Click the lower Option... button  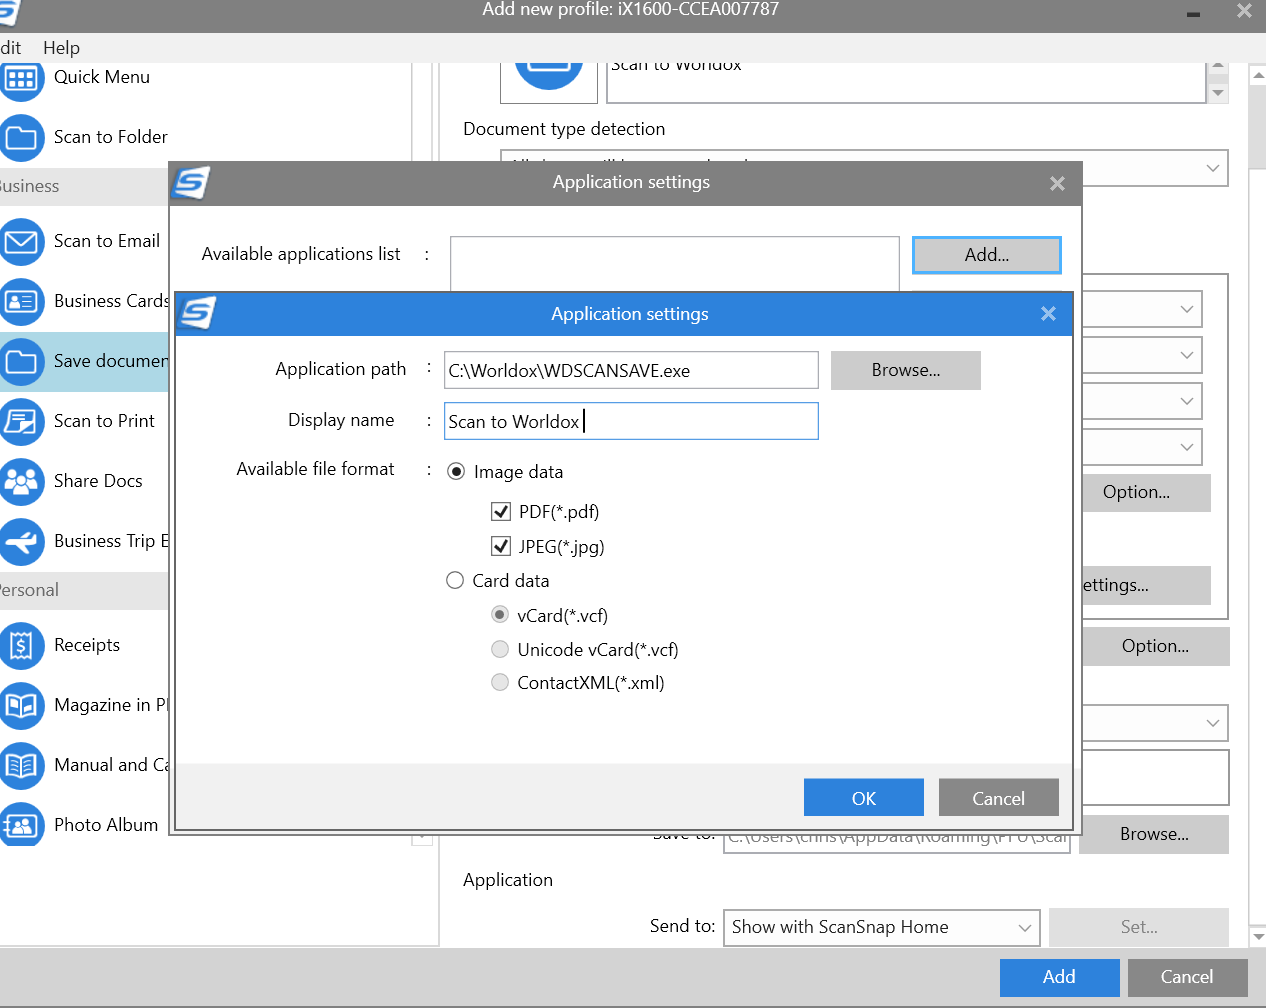(1155, 646)
